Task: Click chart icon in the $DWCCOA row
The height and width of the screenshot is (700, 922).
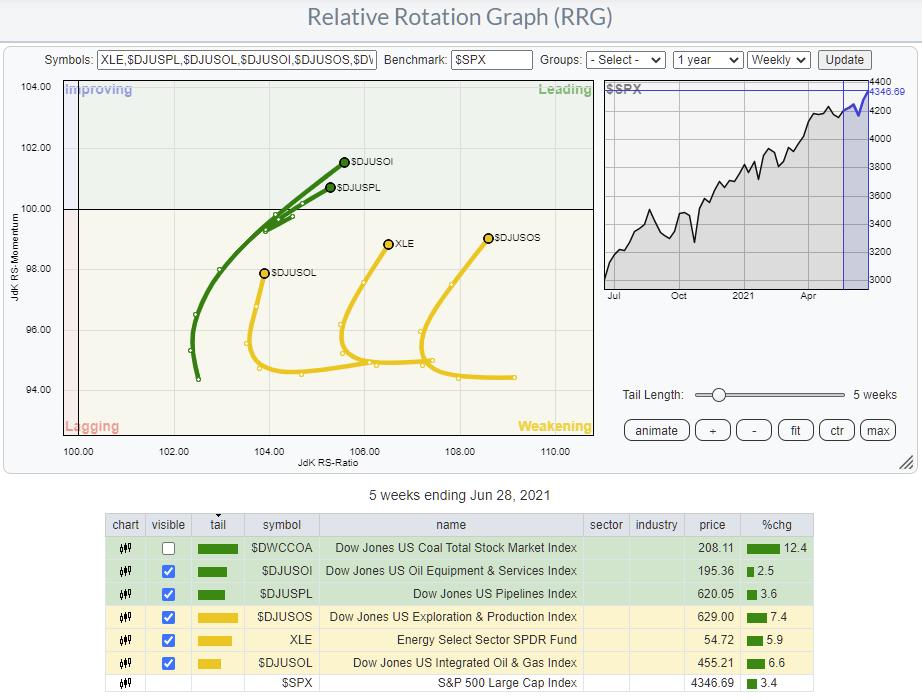Action: tap(126, 548)
